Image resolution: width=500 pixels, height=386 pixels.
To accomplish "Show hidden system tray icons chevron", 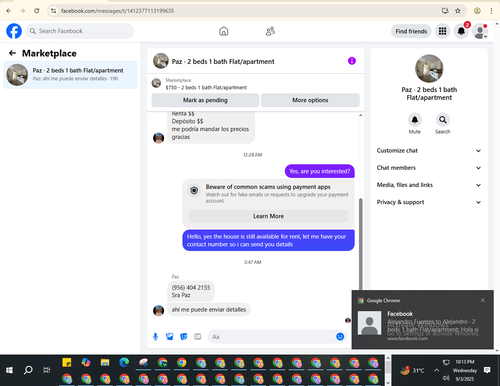I will click(x=436, y=370).
